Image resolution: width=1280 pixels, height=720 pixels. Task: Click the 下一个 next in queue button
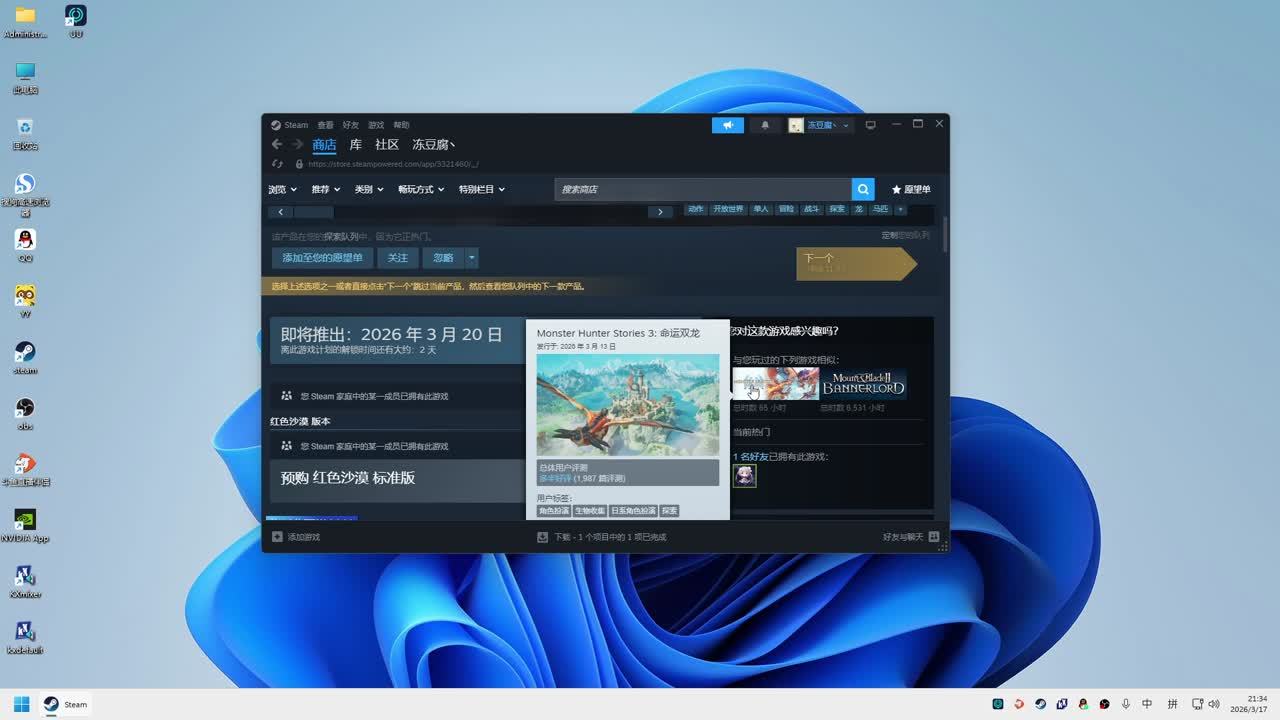point(850,263)
